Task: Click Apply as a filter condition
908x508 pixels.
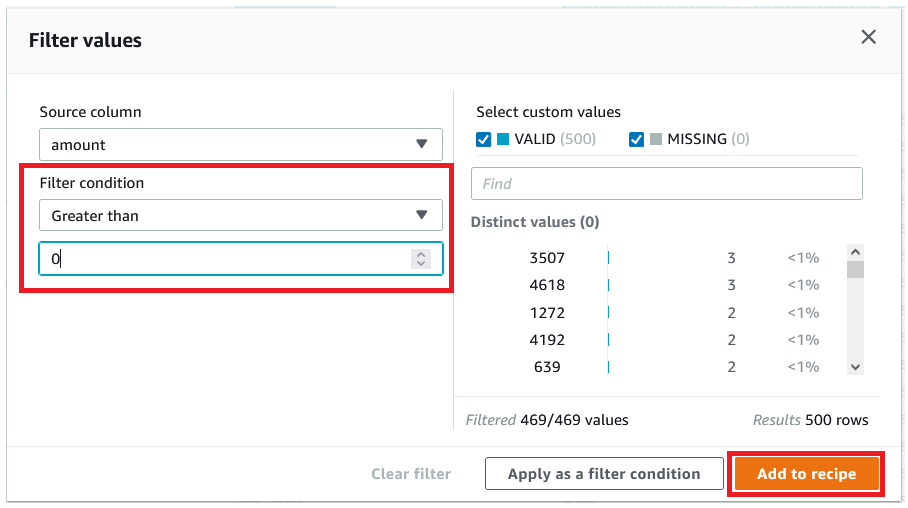Action: (x=604, y=474)
